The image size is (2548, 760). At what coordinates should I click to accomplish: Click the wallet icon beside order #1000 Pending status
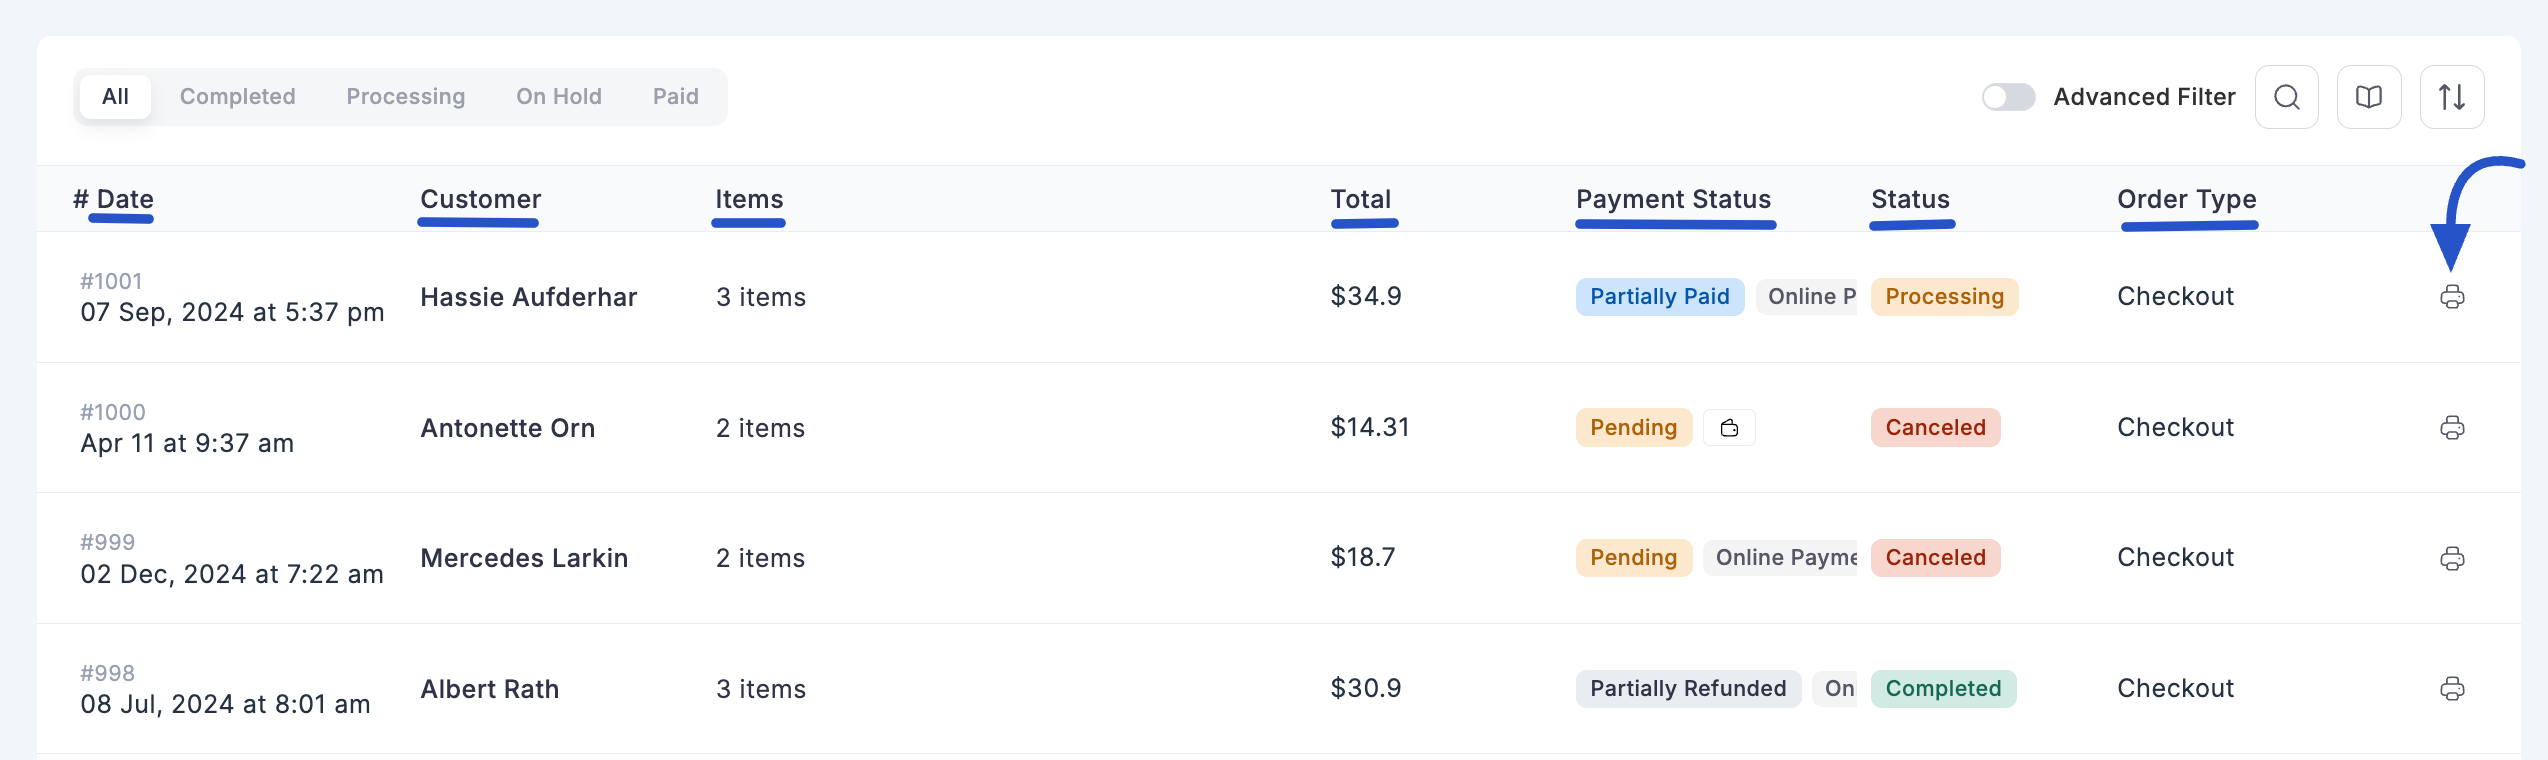tap(1729, 427)
